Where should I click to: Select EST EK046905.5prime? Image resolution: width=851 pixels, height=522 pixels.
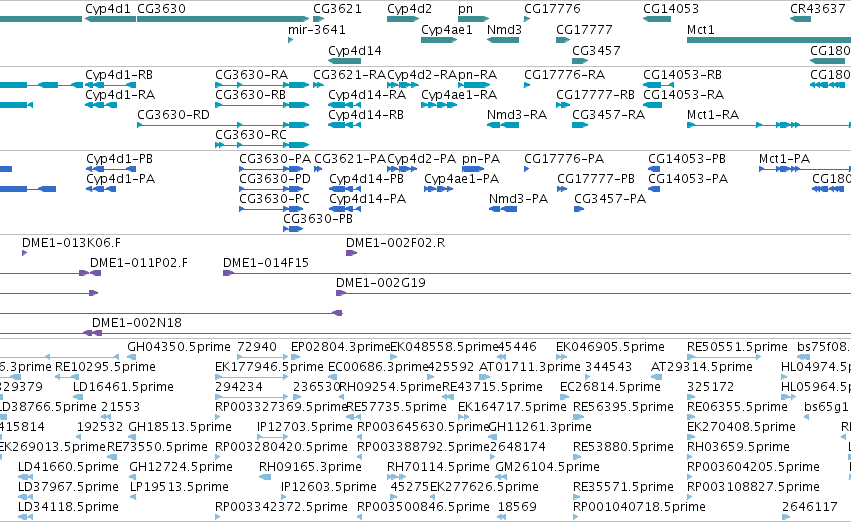[x=610, y=347]
